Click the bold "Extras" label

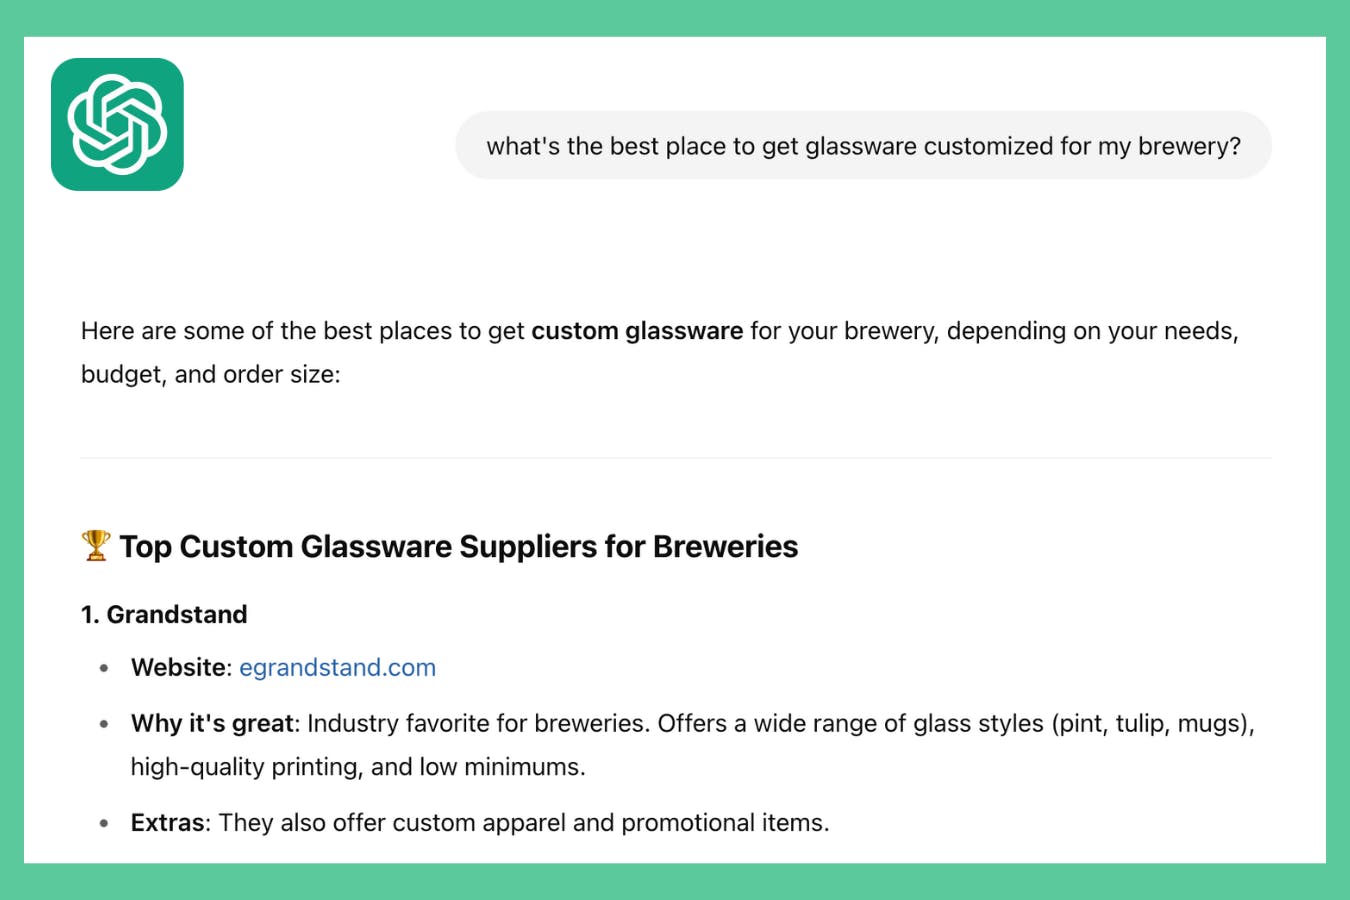(168, 822)
